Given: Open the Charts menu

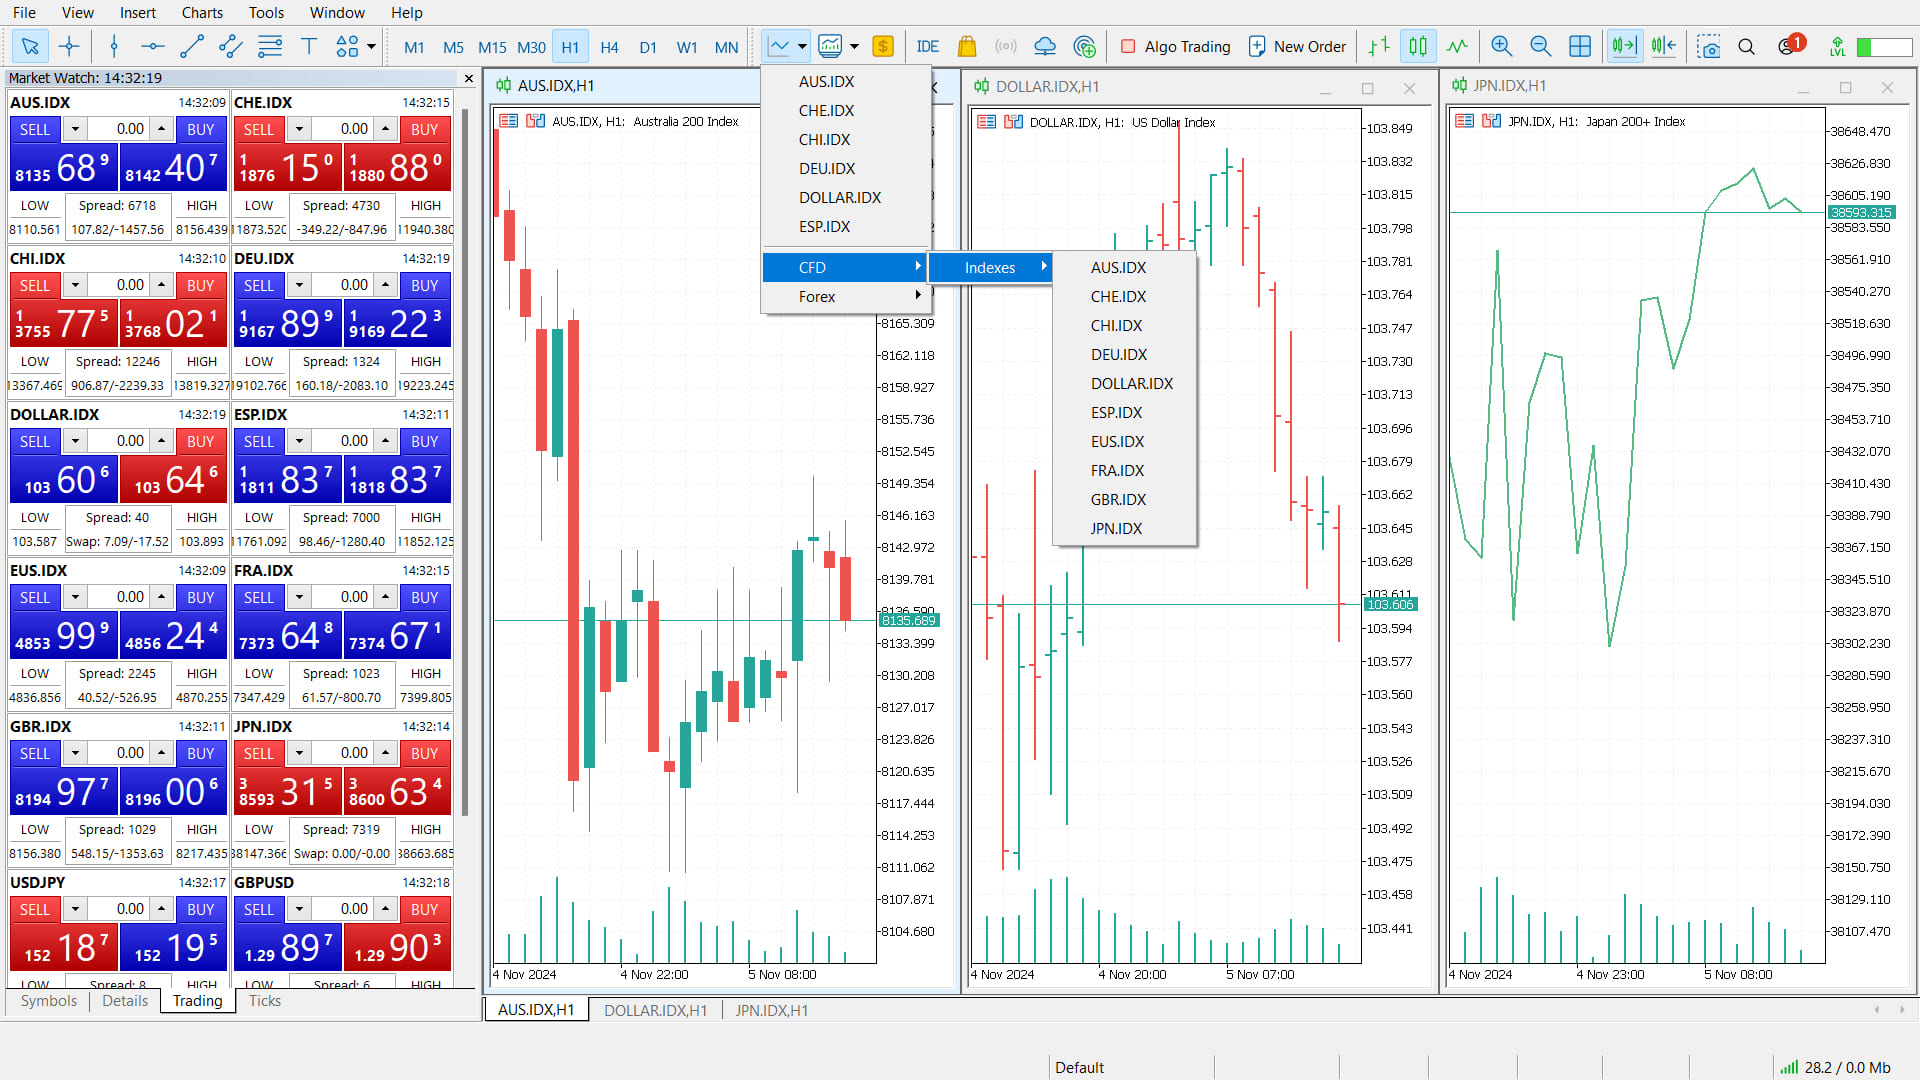Looking at the screenshot, I should point(202,12).
